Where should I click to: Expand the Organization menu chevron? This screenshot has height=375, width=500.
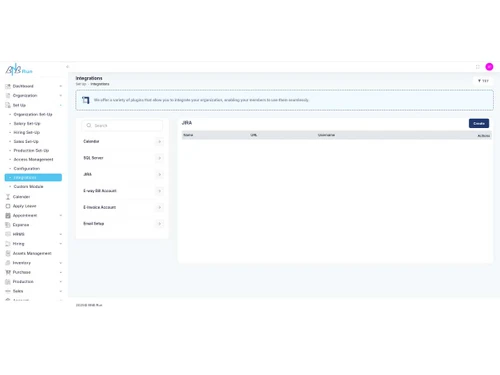coord(61,96)
